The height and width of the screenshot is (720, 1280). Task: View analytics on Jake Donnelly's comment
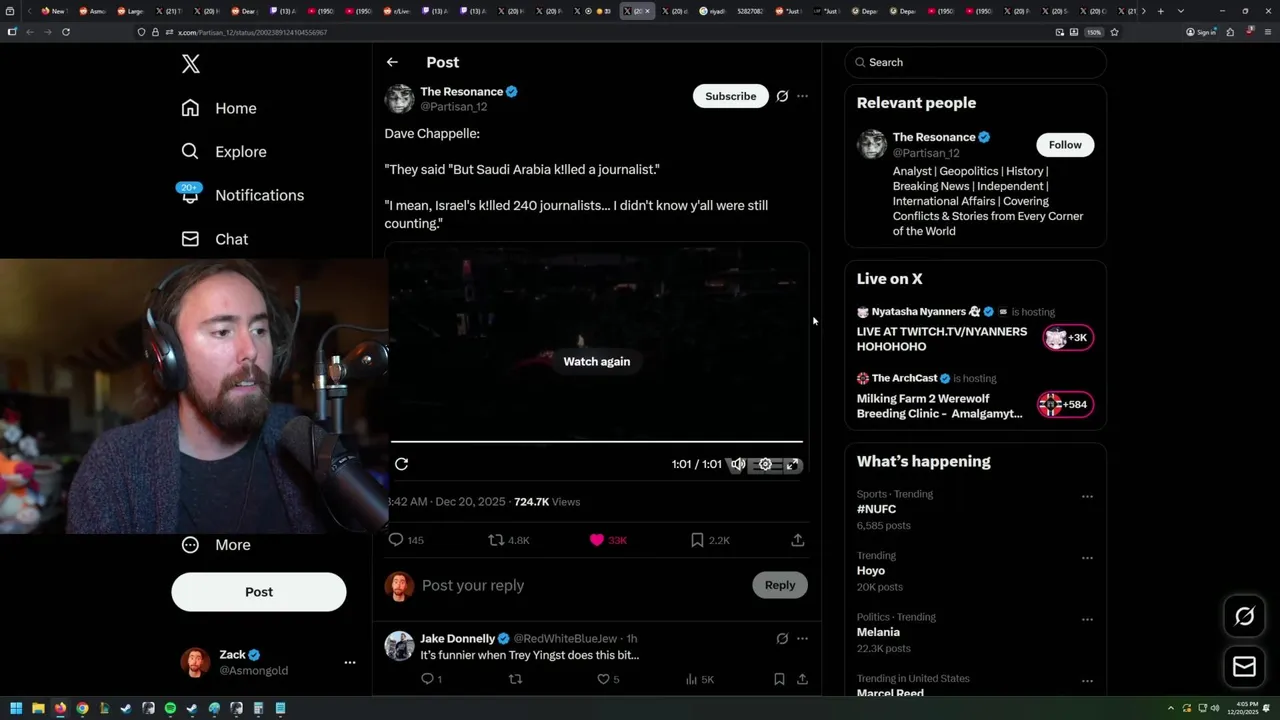(x=699, y=679)
